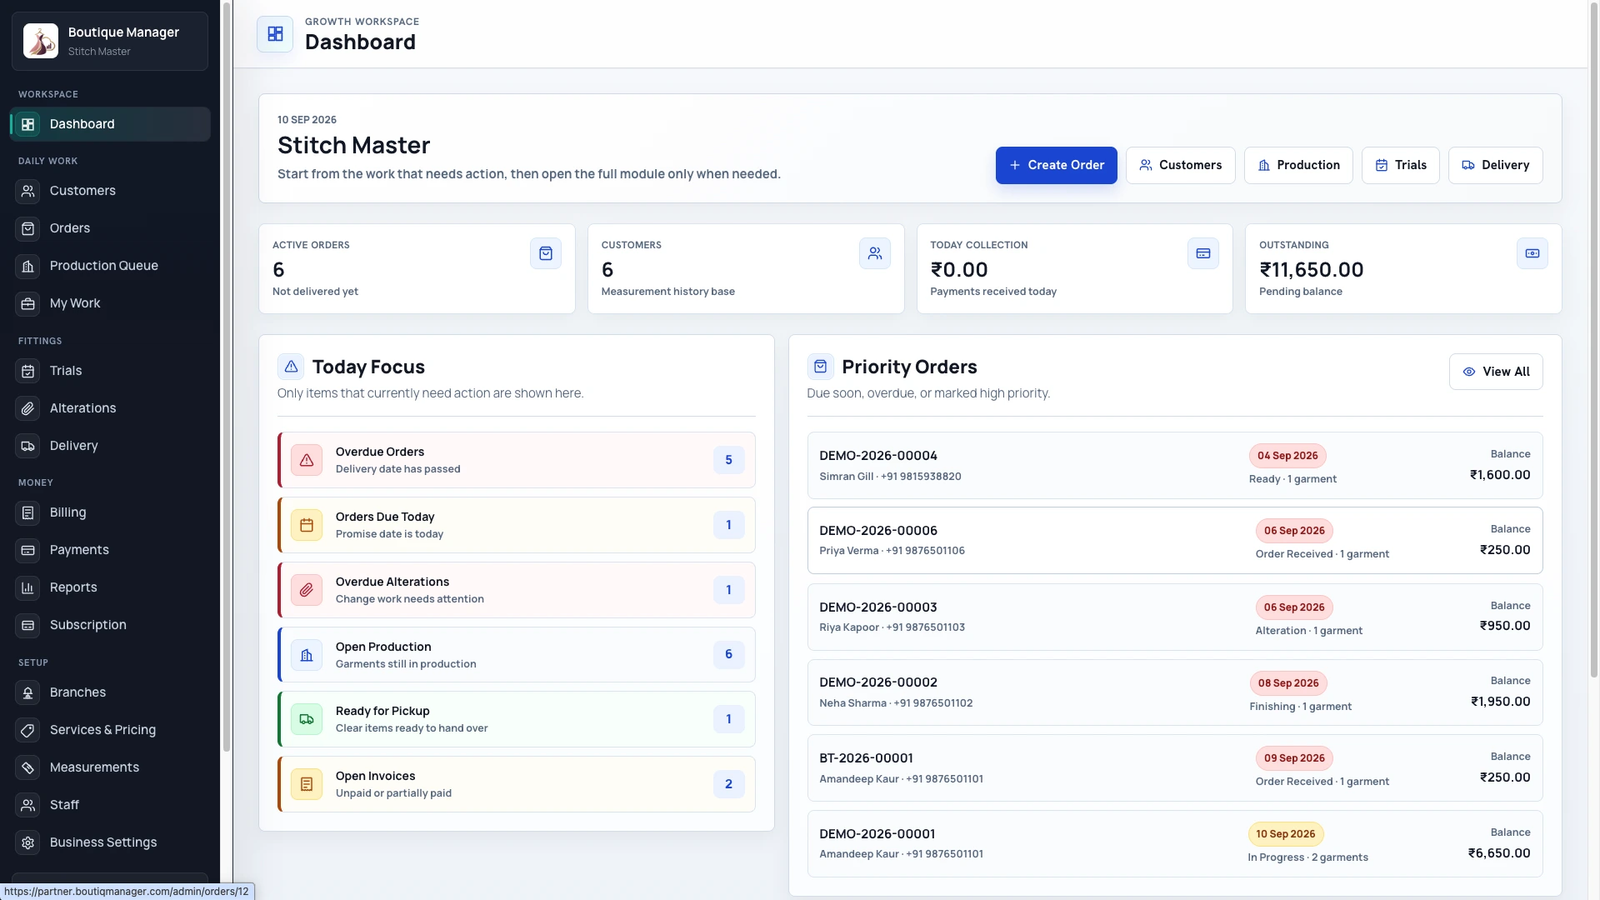Image resolution: width=1600 pixels, height=900 pixels.
Task: Click the Delivery truck icon in sidebar
Action: (x=28, y=446)
